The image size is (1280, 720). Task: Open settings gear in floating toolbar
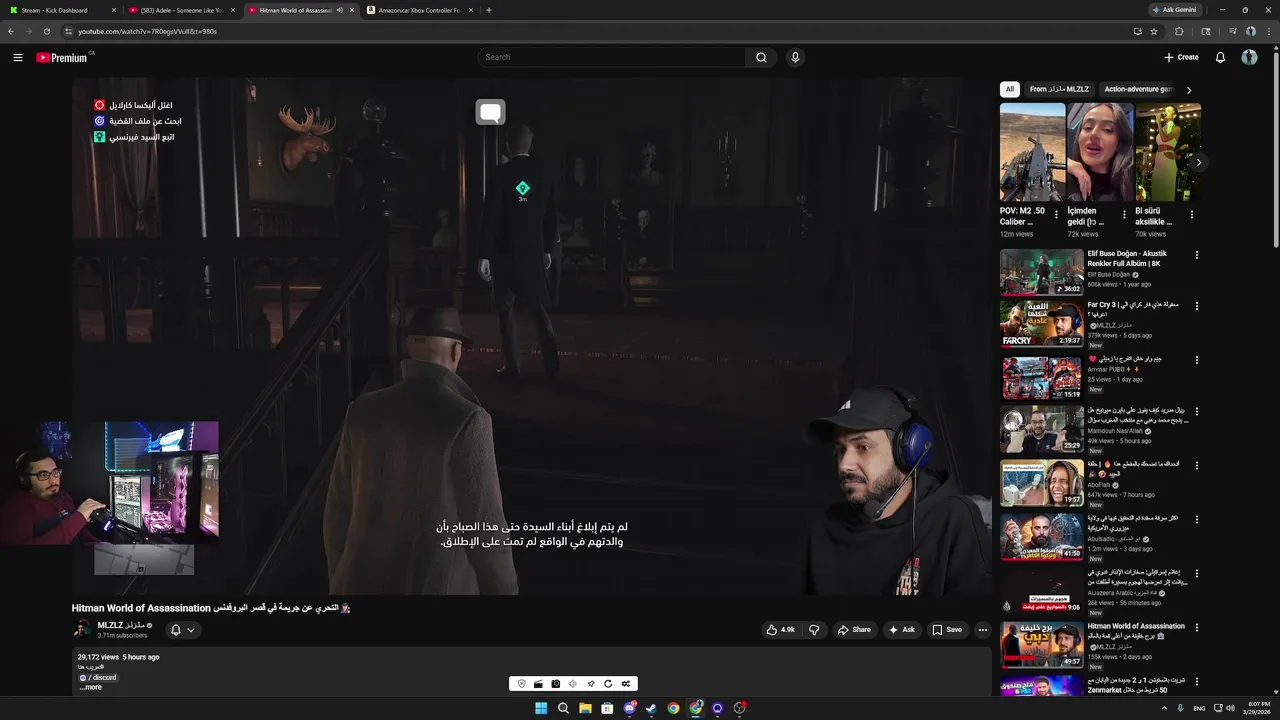pos(626,684)
